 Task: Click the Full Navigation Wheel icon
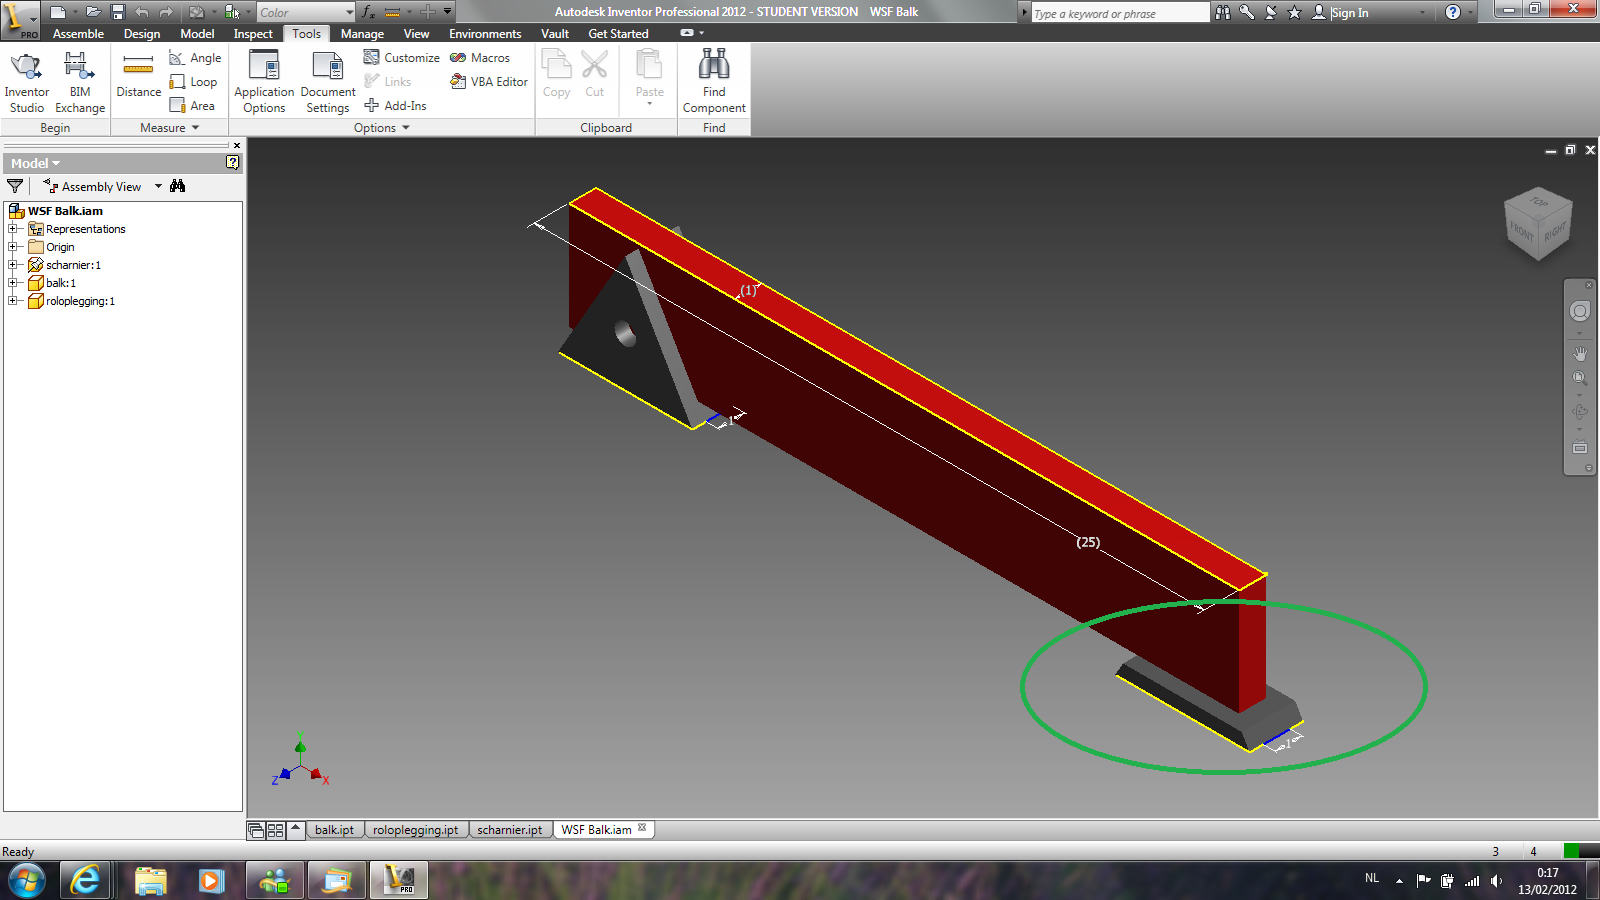(x=1580, y=311)
